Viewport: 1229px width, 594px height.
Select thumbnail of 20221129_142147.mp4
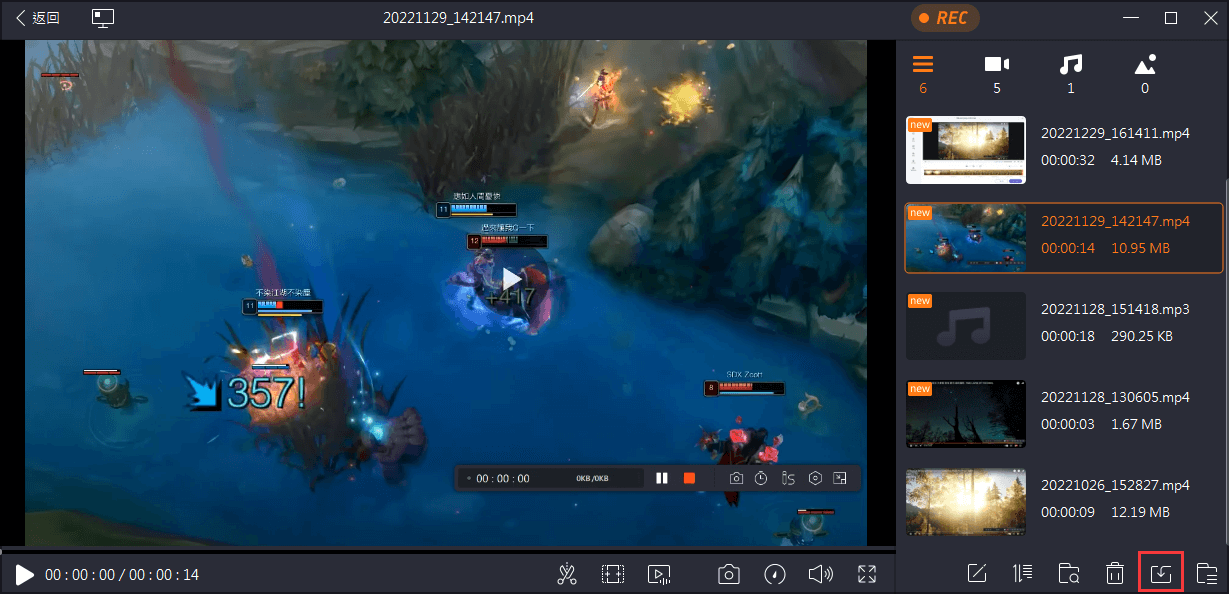tap(966, 238)
